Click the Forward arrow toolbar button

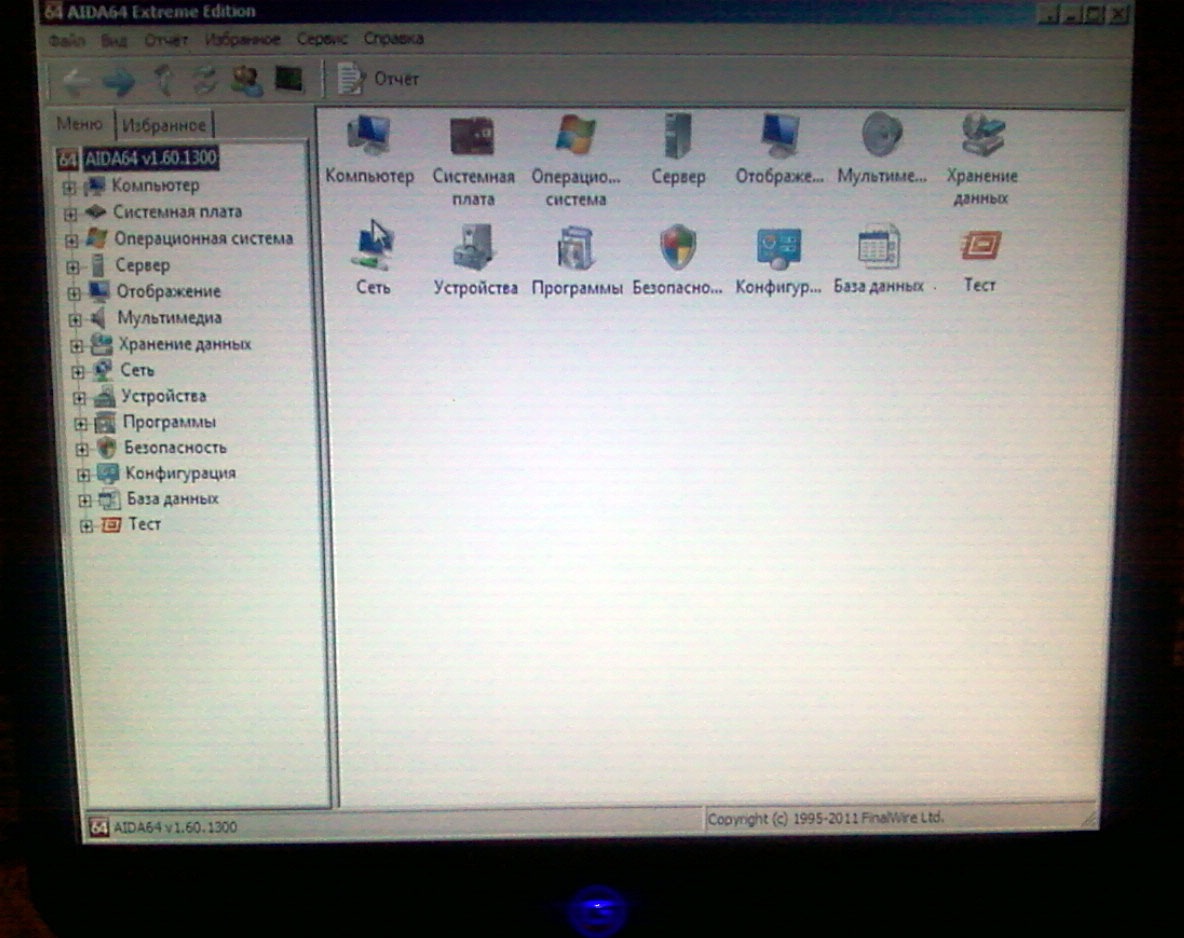[119, 80]
